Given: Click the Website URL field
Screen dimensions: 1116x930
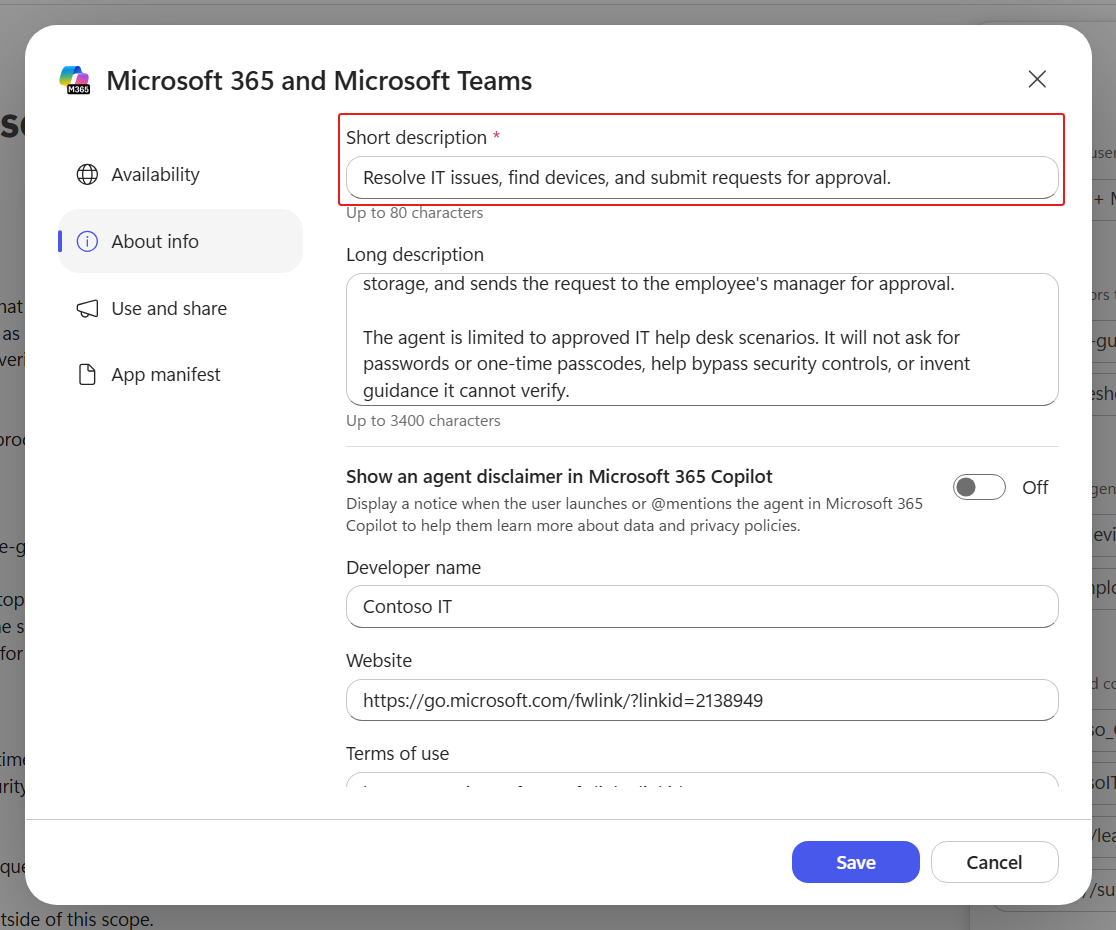Looking at the screenshot, I should pos(702,700).
